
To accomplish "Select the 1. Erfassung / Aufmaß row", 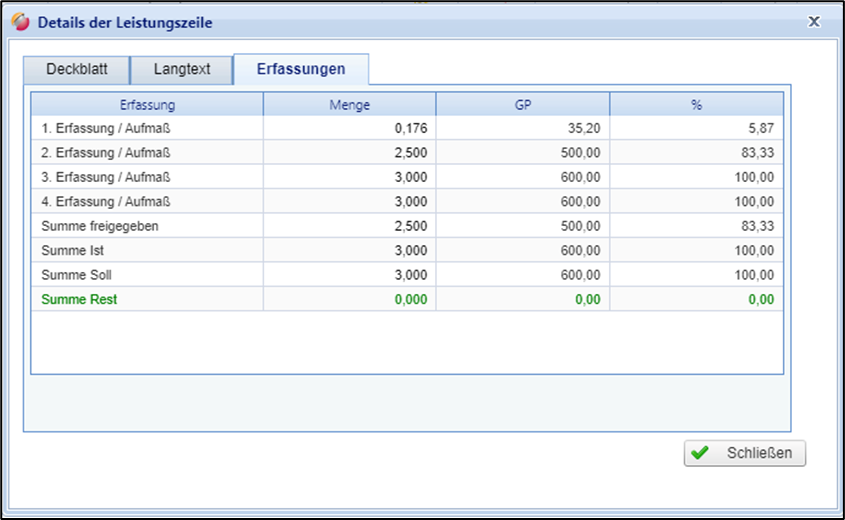I will tap(107, 128).
